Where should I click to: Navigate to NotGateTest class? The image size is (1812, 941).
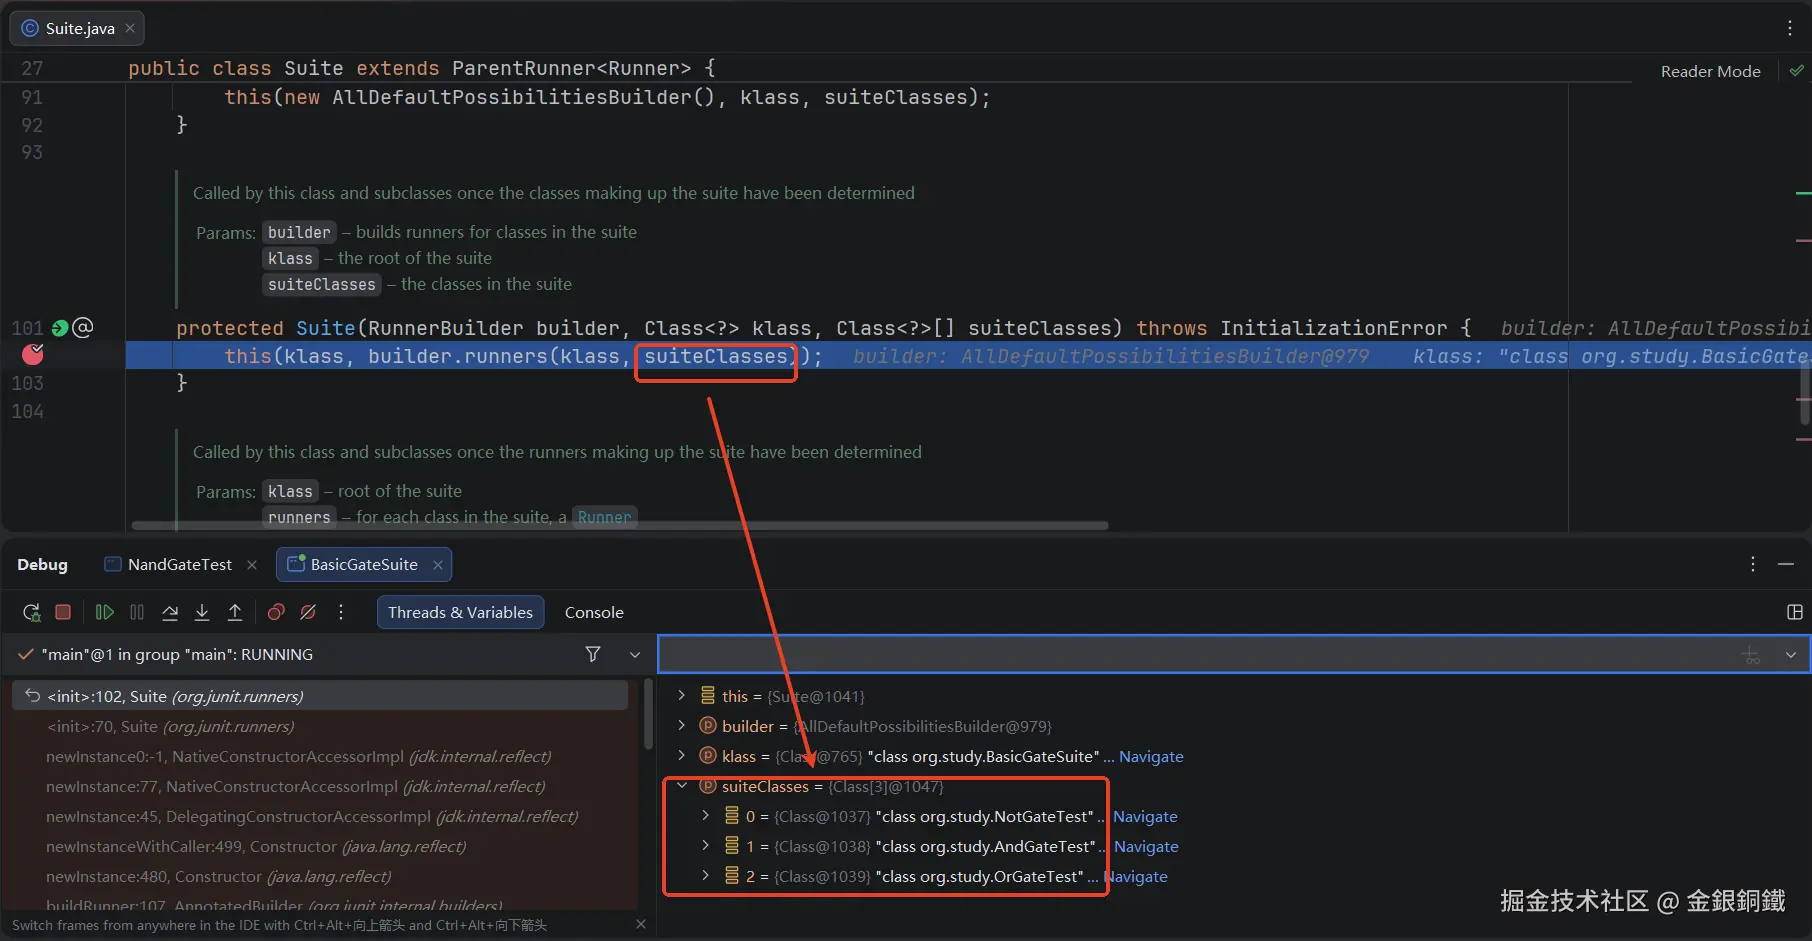click(x=1145, y=816)
